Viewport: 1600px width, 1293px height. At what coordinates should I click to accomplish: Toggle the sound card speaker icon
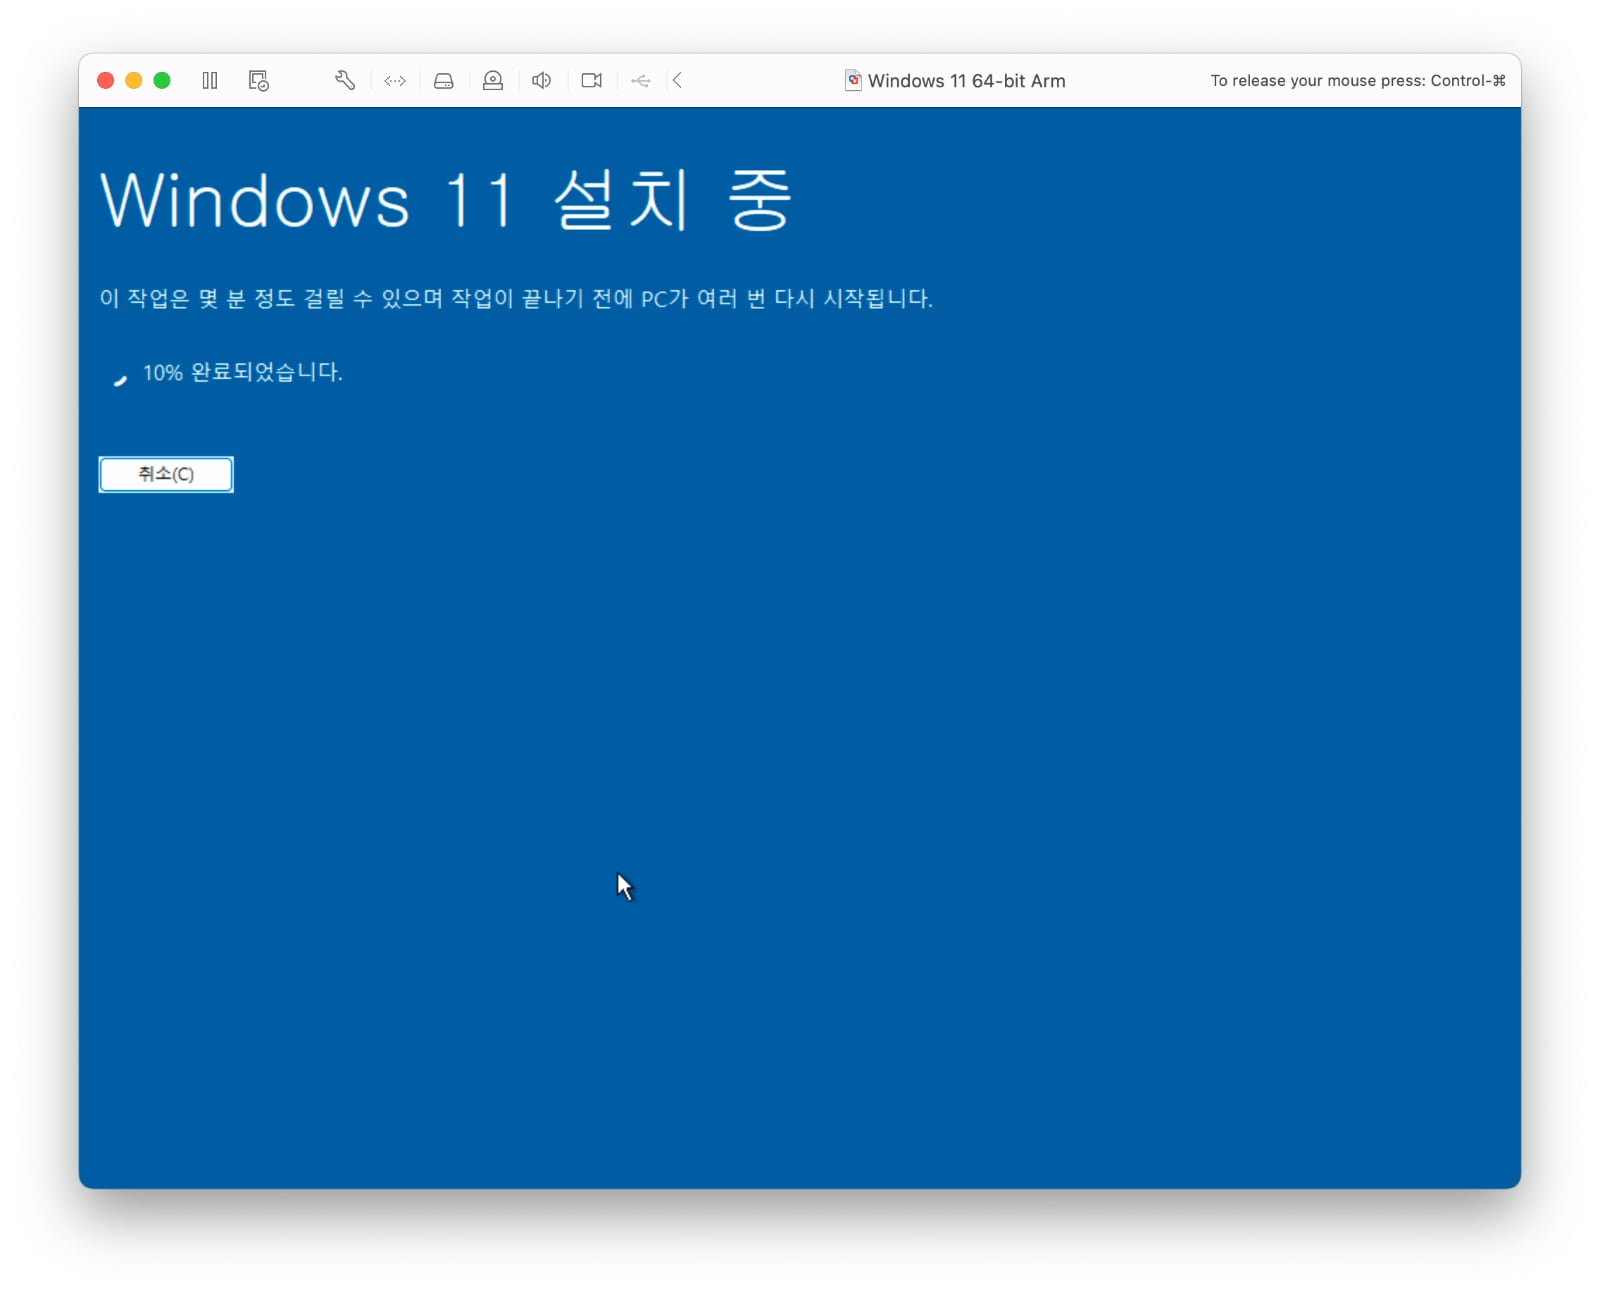542,80
